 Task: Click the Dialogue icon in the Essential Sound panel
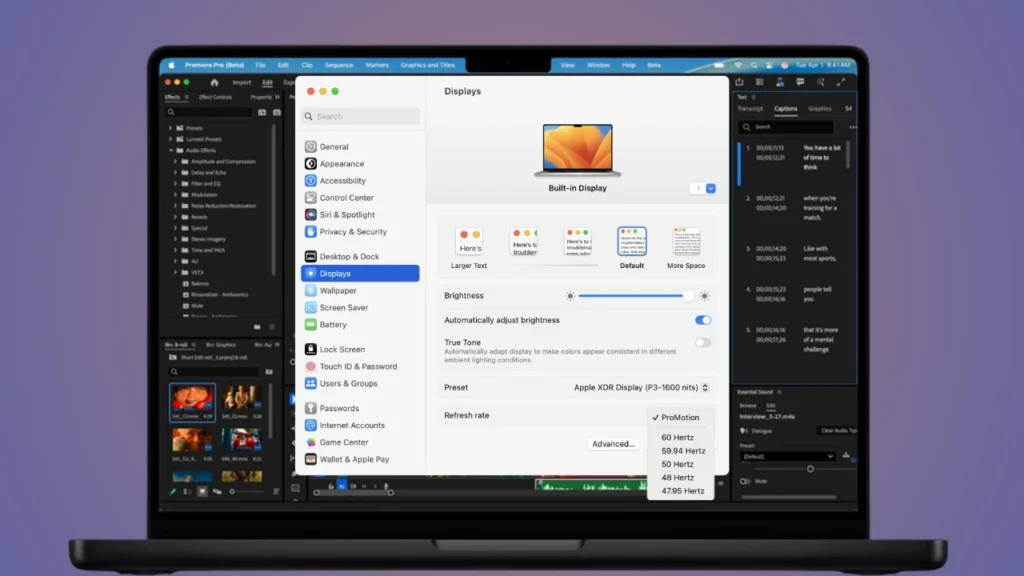pos(745,431)
